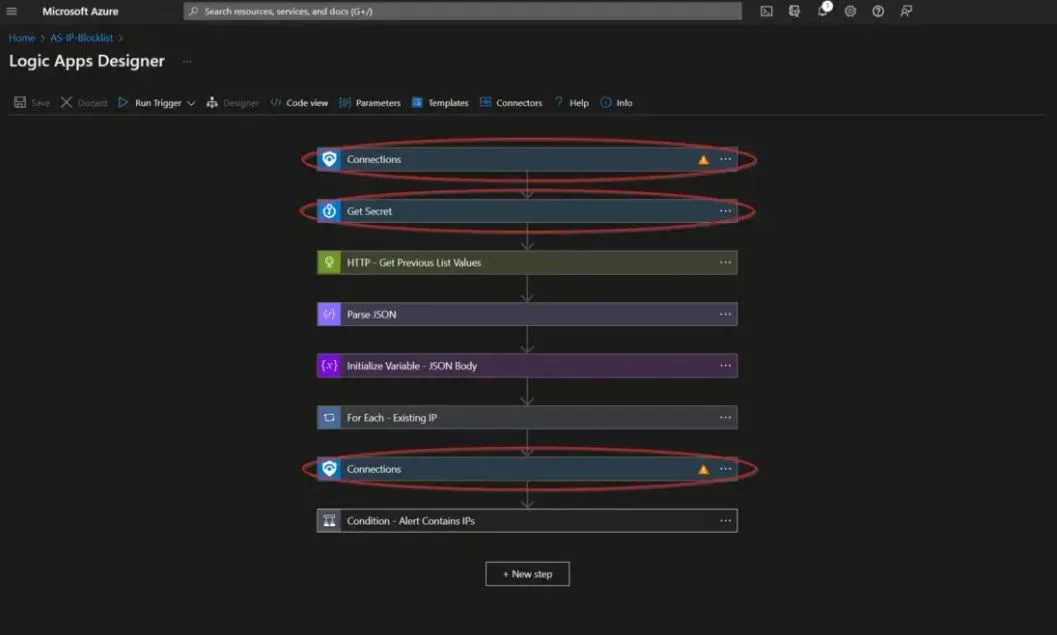Click the Initialize Variable curly-braces icon
1057x635 pixels.
pyautogui.click(x=329, y=365)
